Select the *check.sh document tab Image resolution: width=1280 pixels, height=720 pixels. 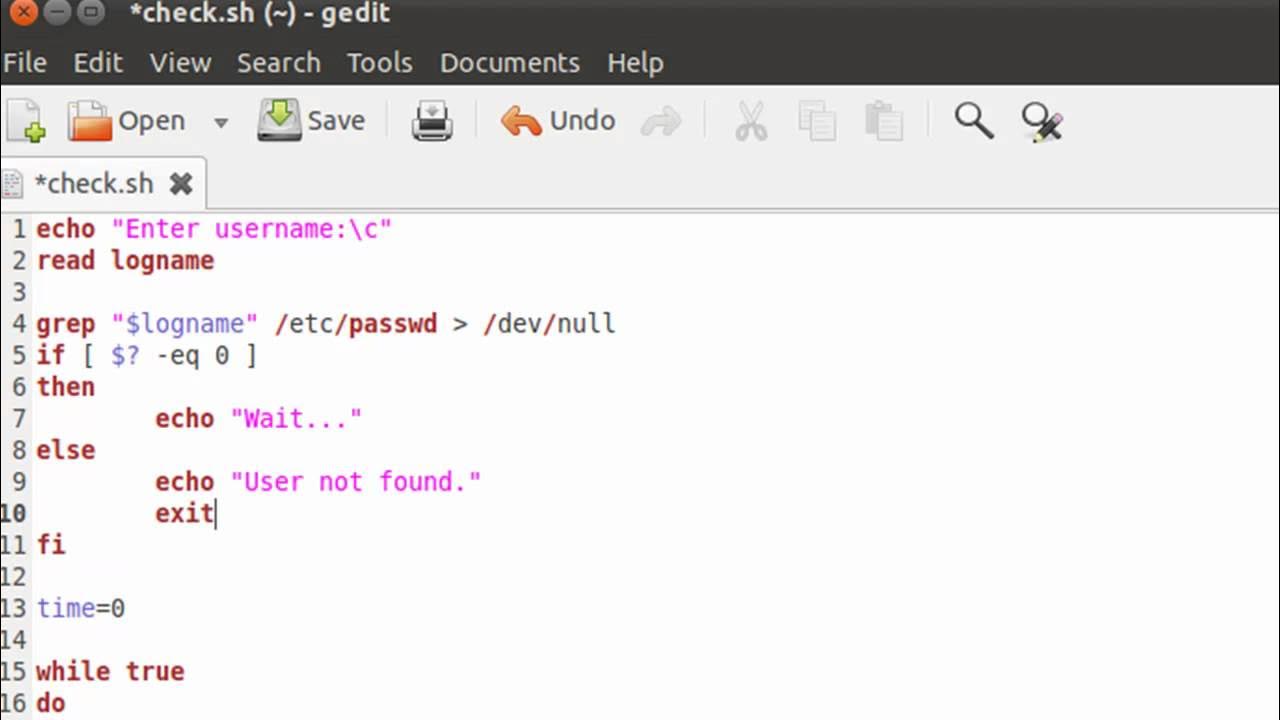pos(94,184)
